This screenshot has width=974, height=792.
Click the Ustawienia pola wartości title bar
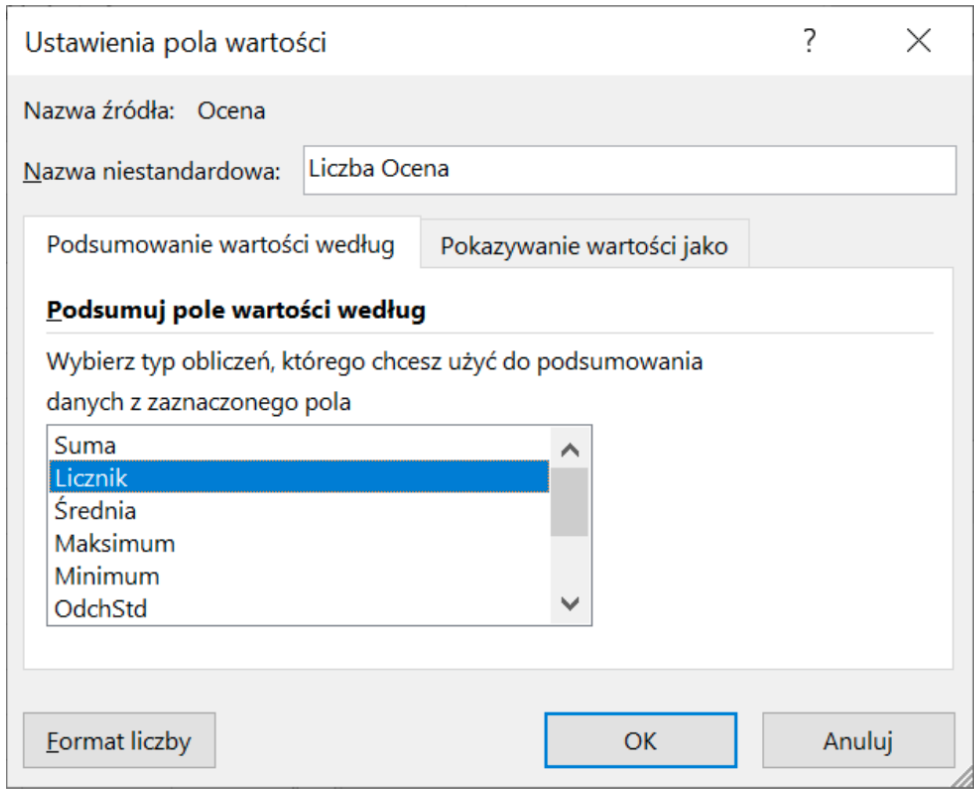pyautogui.click(x=400, y=42)
